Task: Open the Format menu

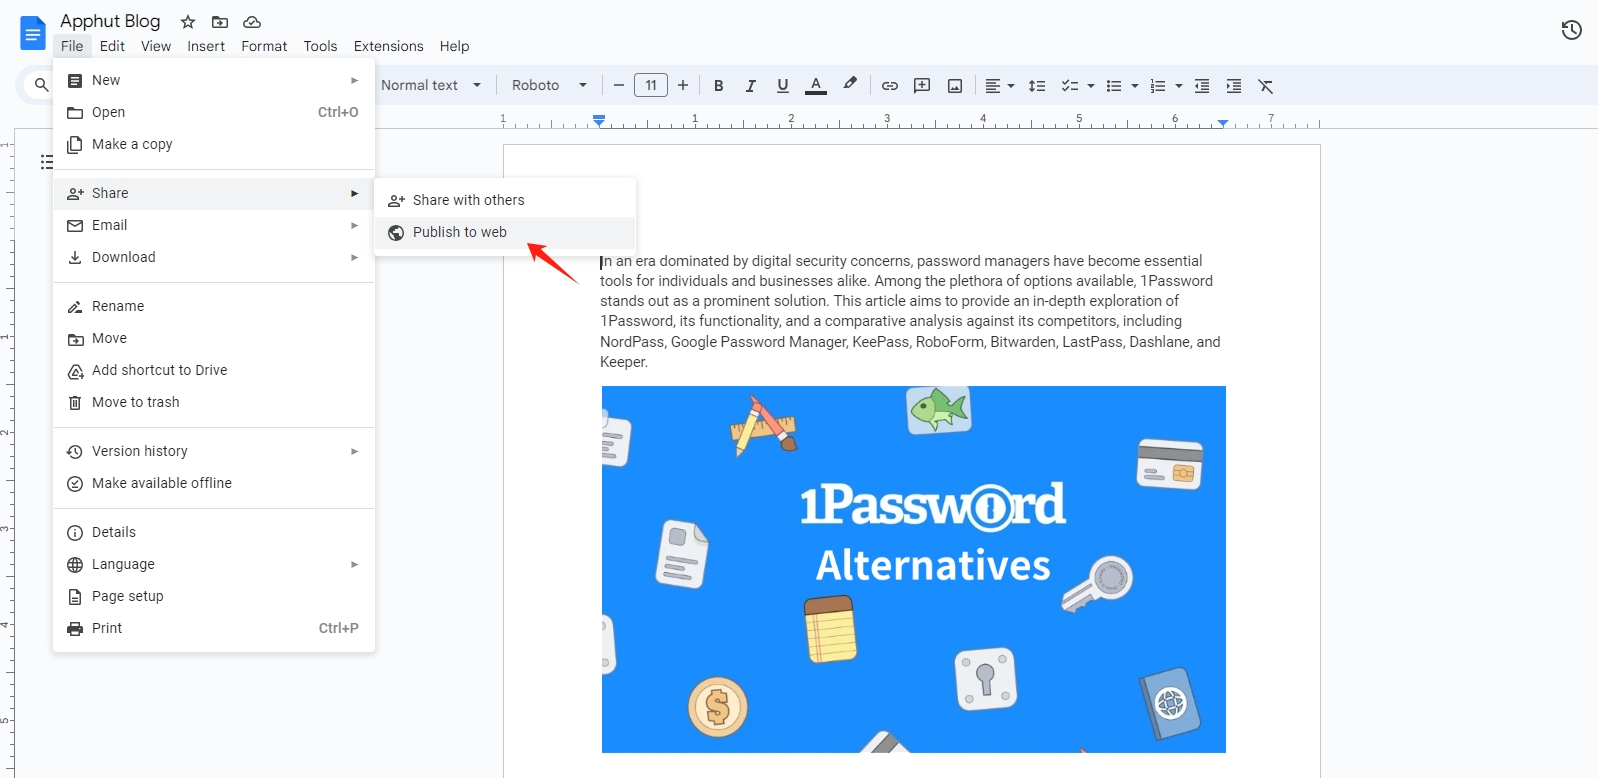Action: tap(264, 46)
